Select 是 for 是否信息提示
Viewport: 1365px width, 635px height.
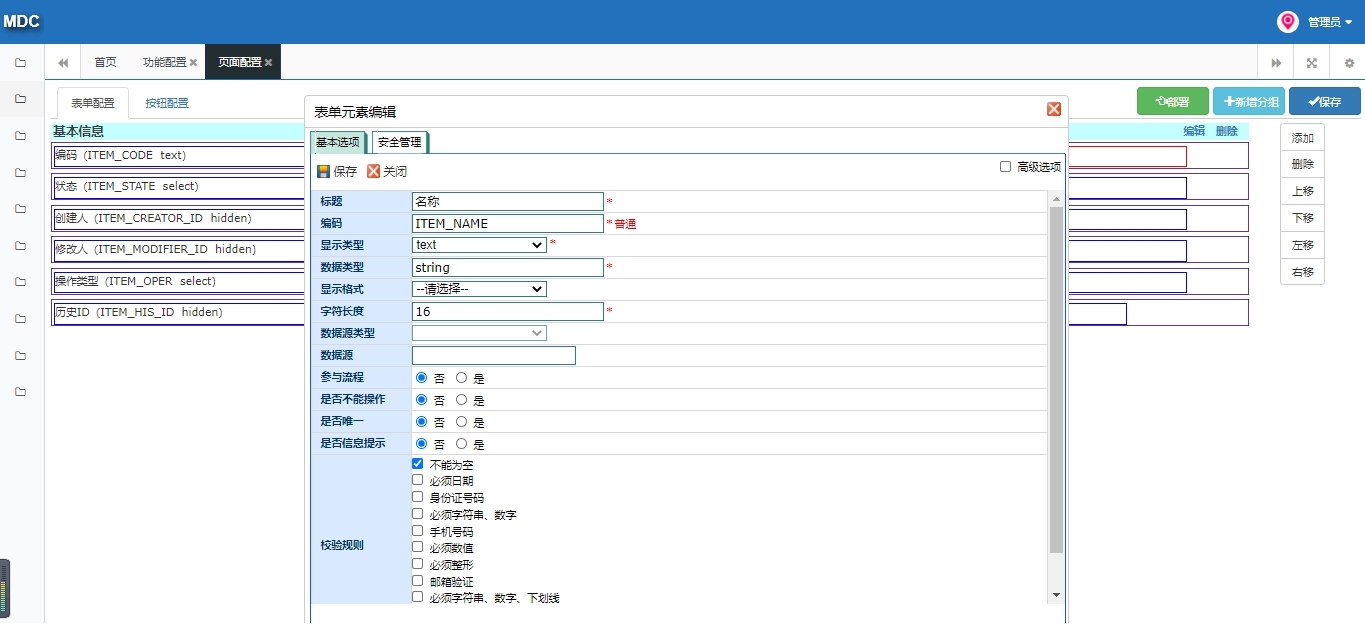click(461, 444)
